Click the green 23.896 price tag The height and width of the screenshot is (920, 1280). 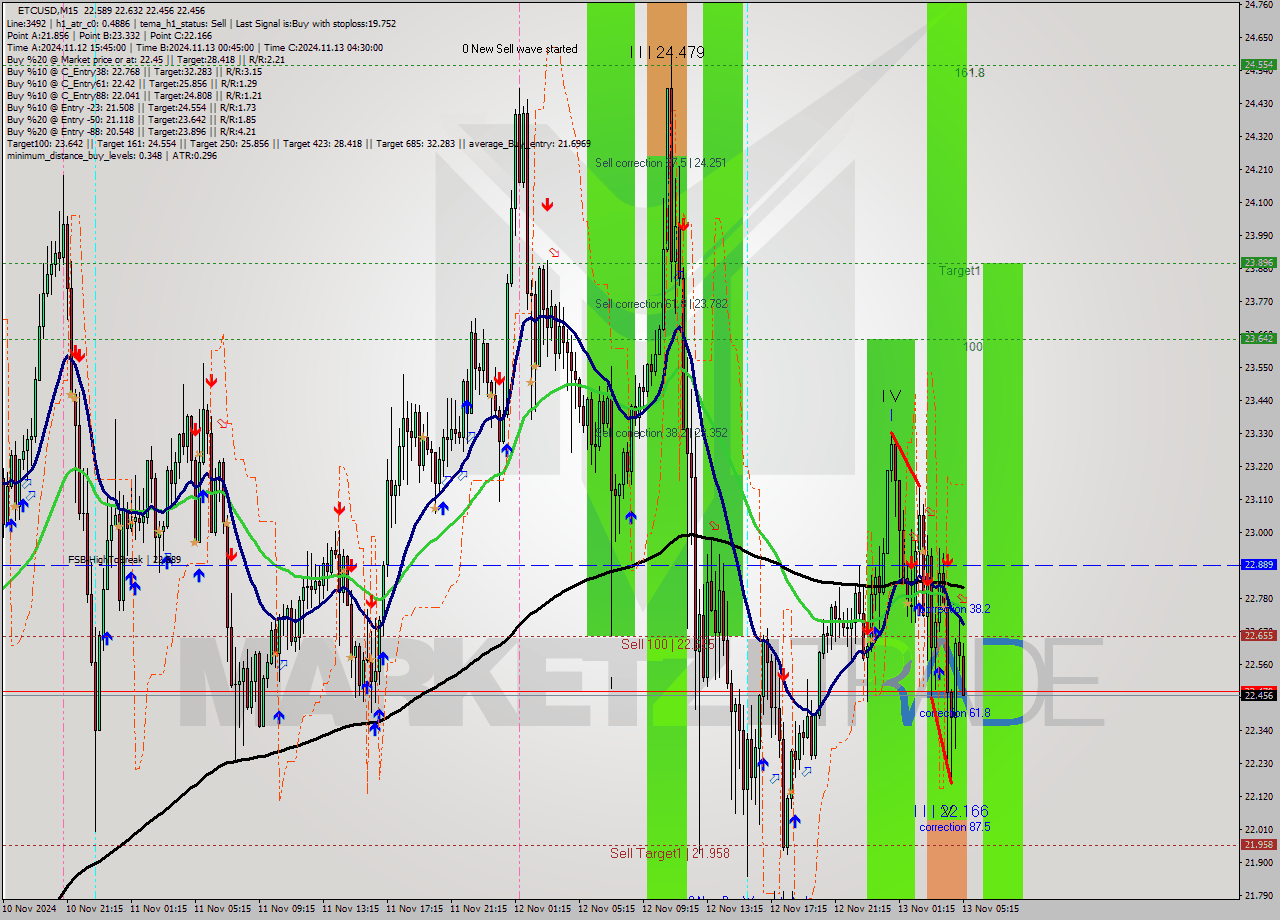coord(1258,263)
